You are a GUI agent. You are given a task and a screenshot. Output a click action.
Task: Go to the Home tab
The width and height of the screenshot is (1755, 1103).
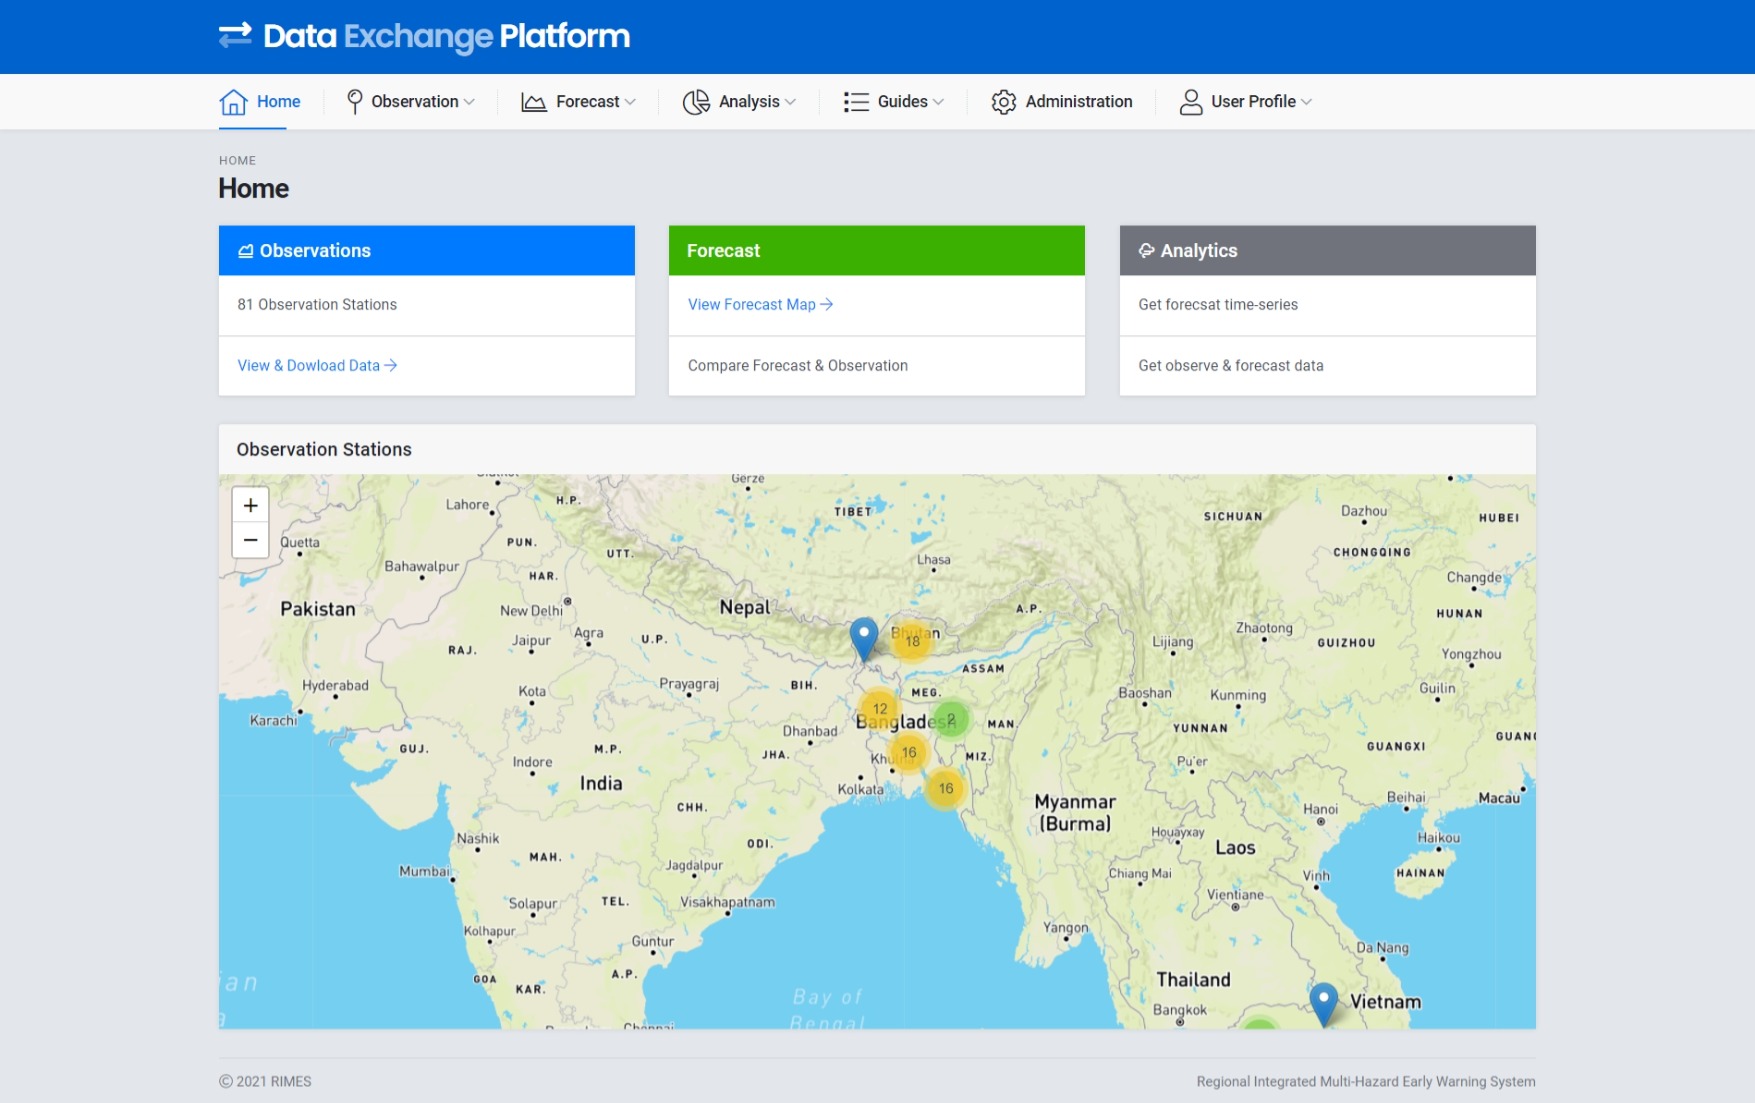coord(260,102)
